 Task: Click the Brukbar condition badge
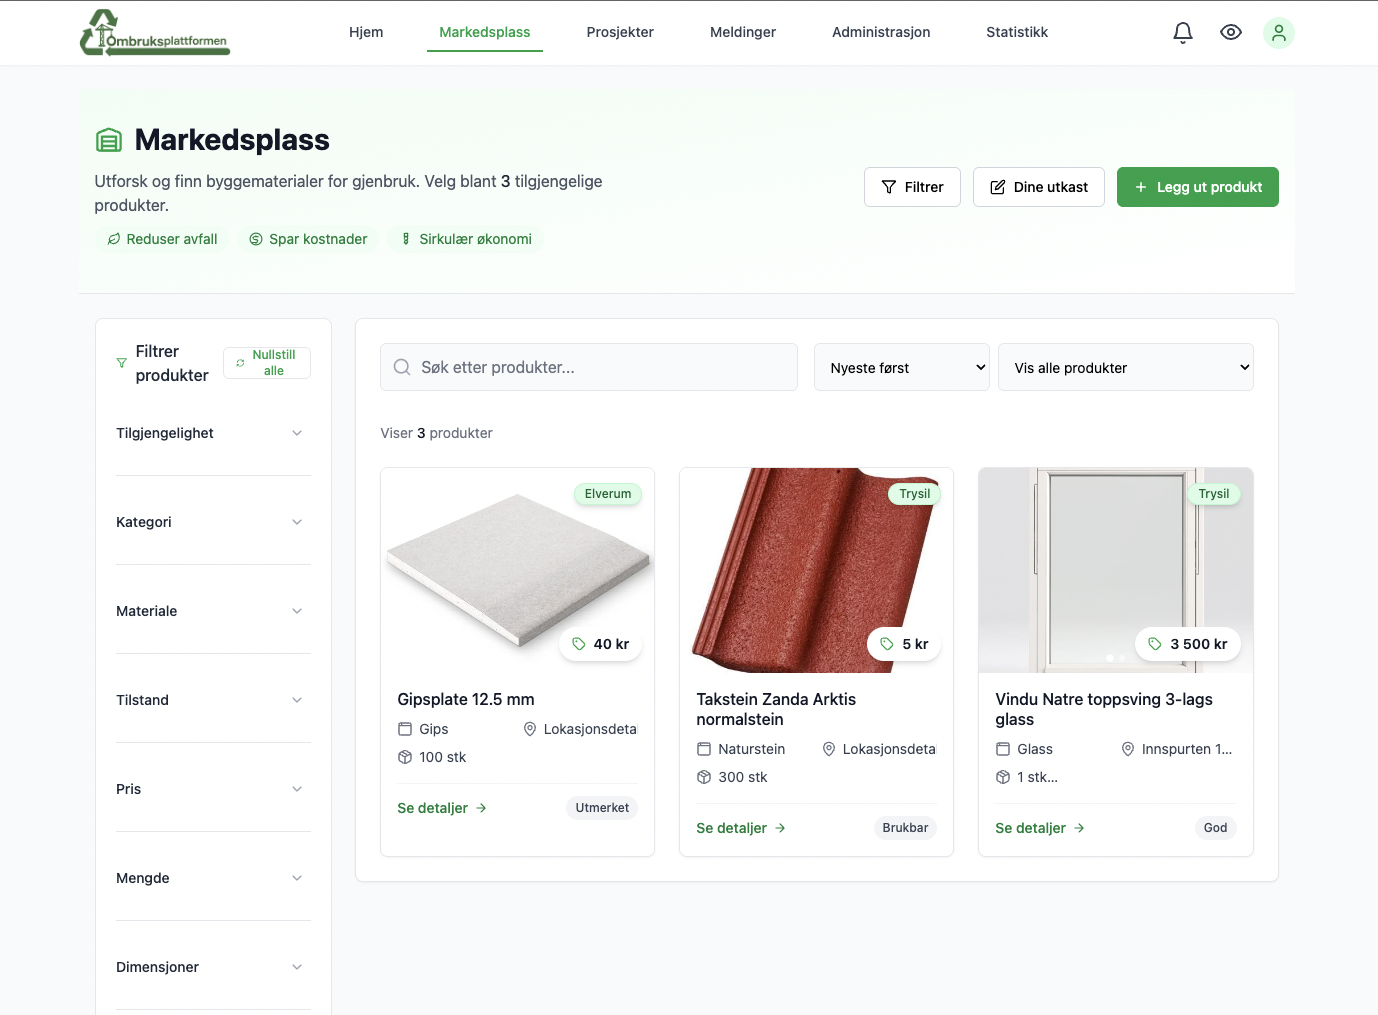click(x=905, y=828)
